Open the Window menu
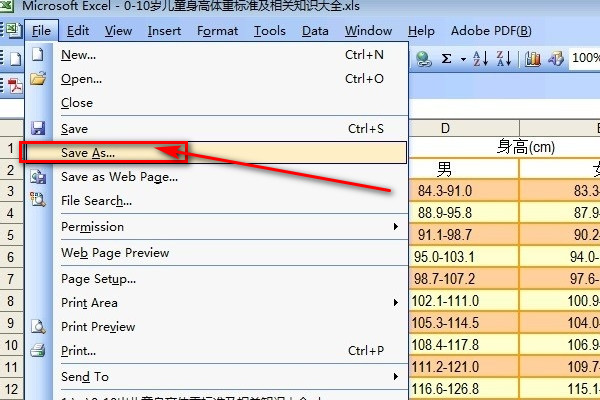The width and height of the screenshot is (600, 400). click(368, 31)
